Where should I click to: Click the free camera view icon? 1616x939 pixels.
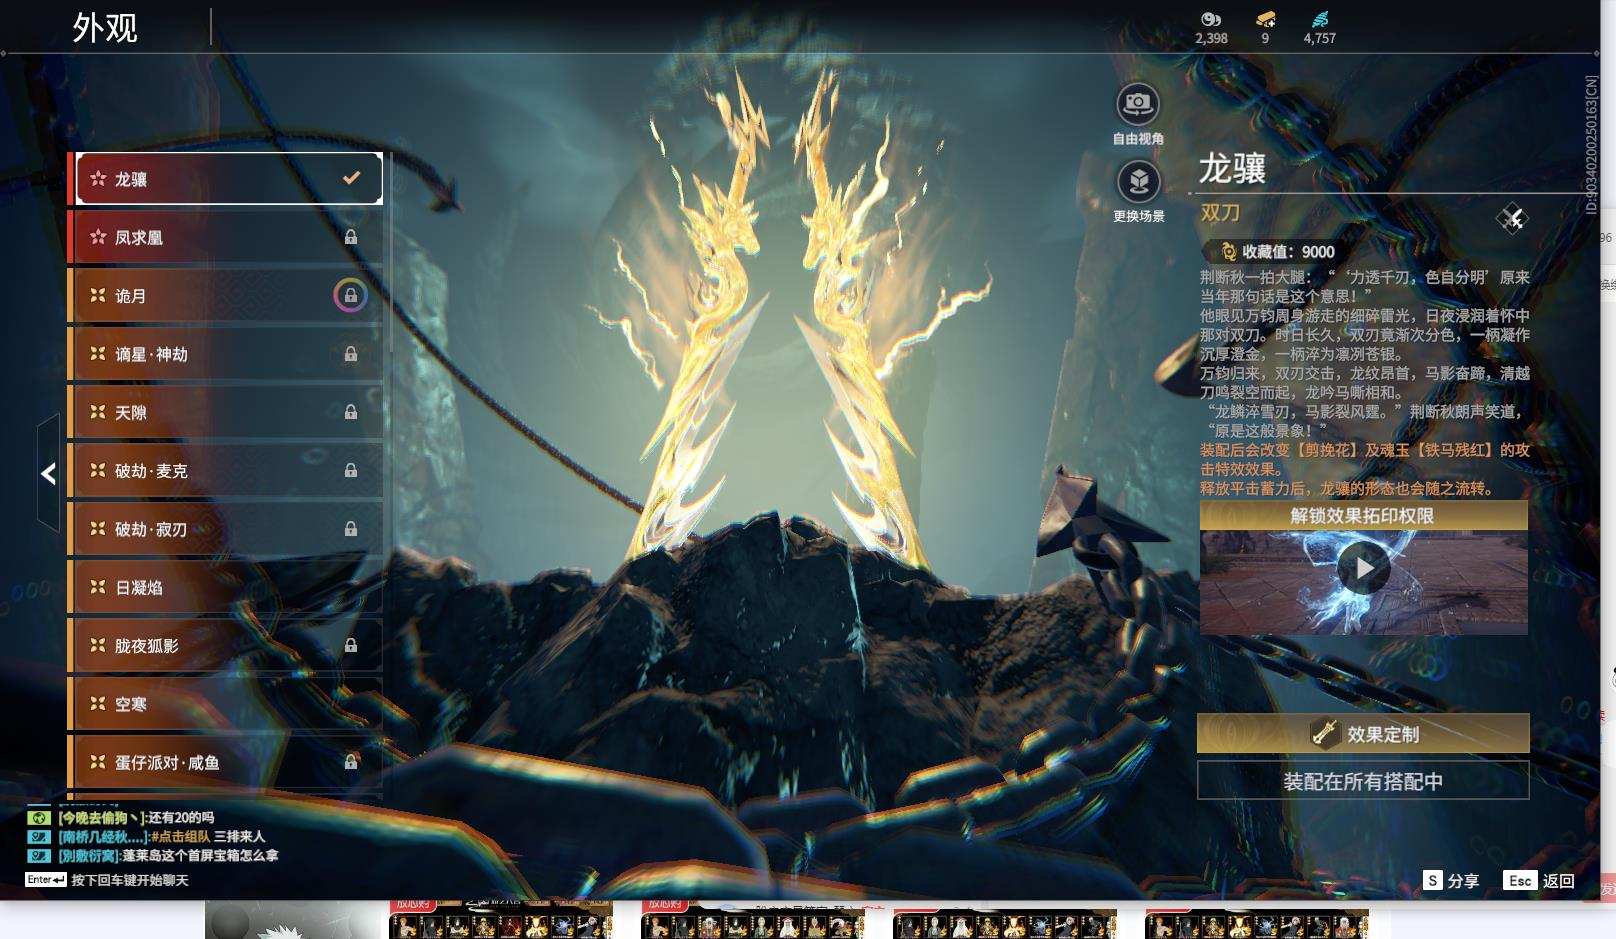pos(1138,104)
